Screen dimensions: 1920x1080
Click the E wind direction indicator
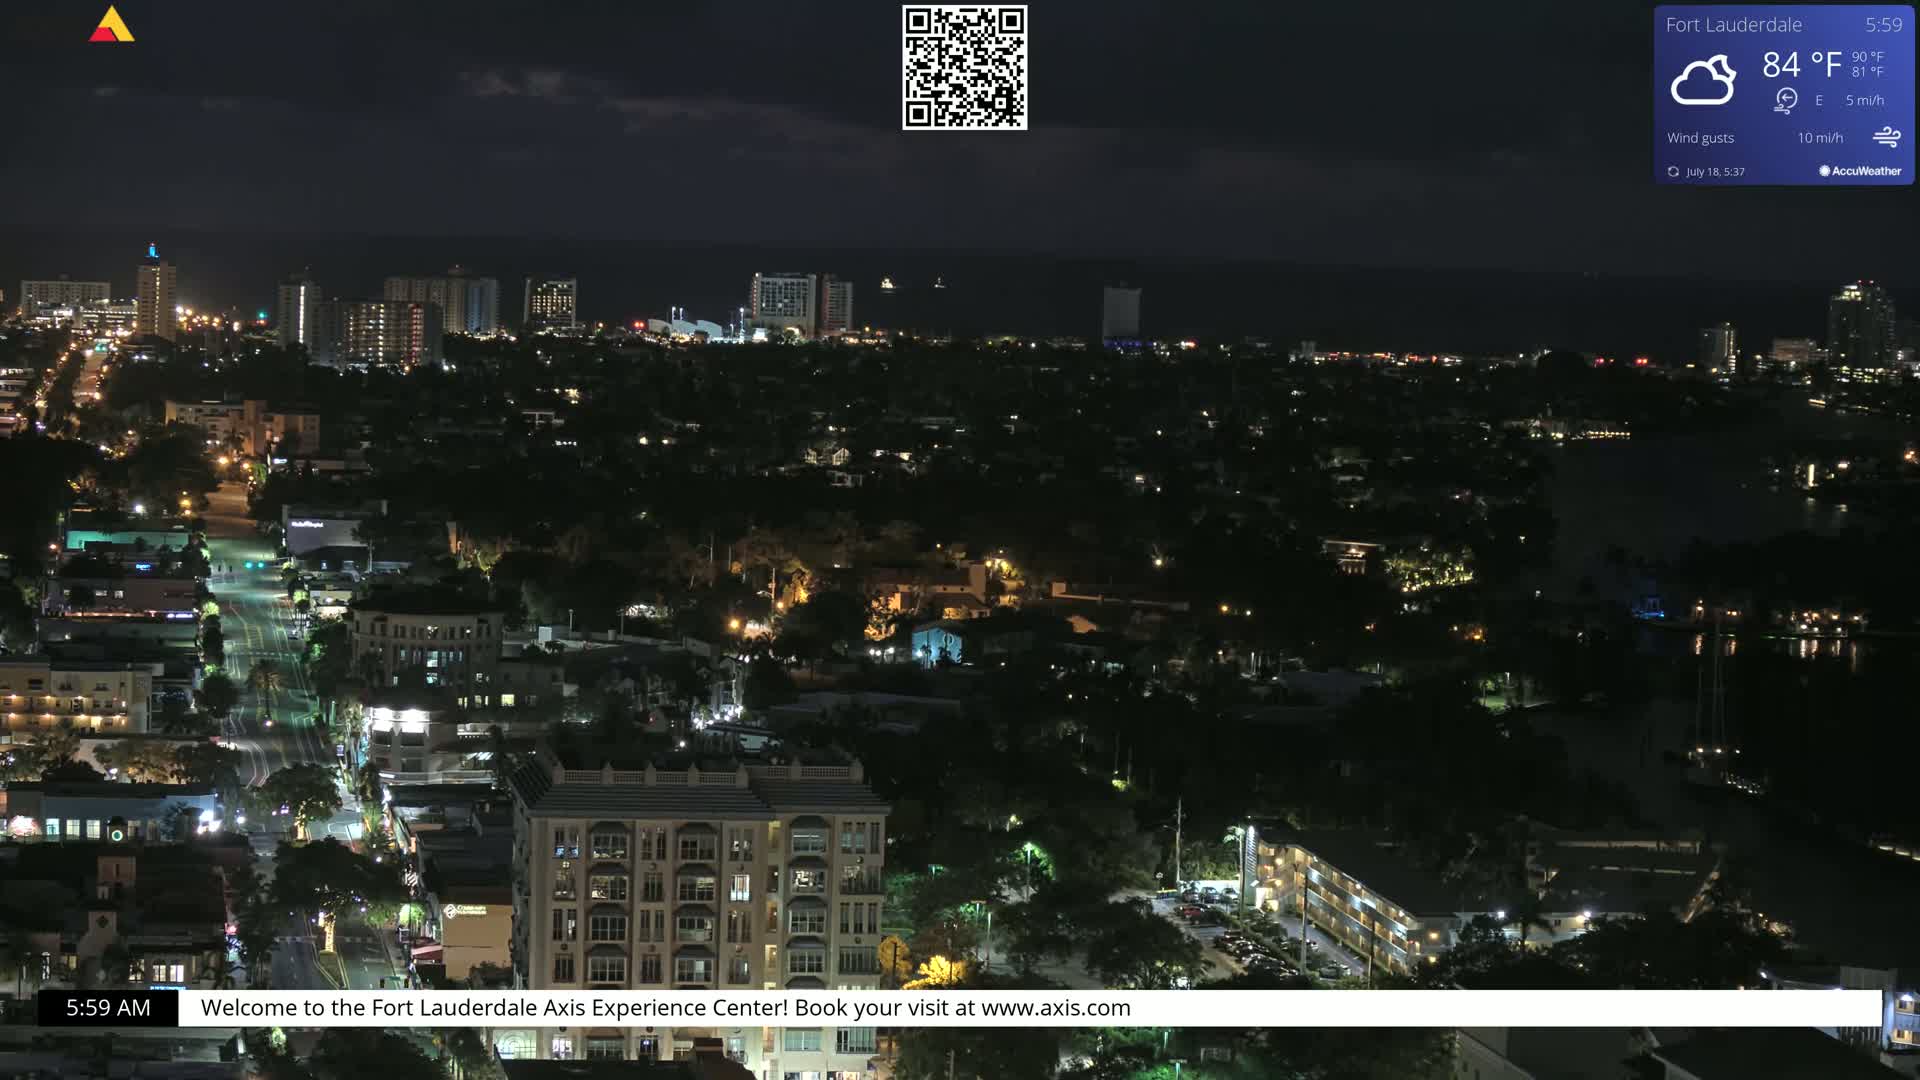click(x=1818, y=100)
